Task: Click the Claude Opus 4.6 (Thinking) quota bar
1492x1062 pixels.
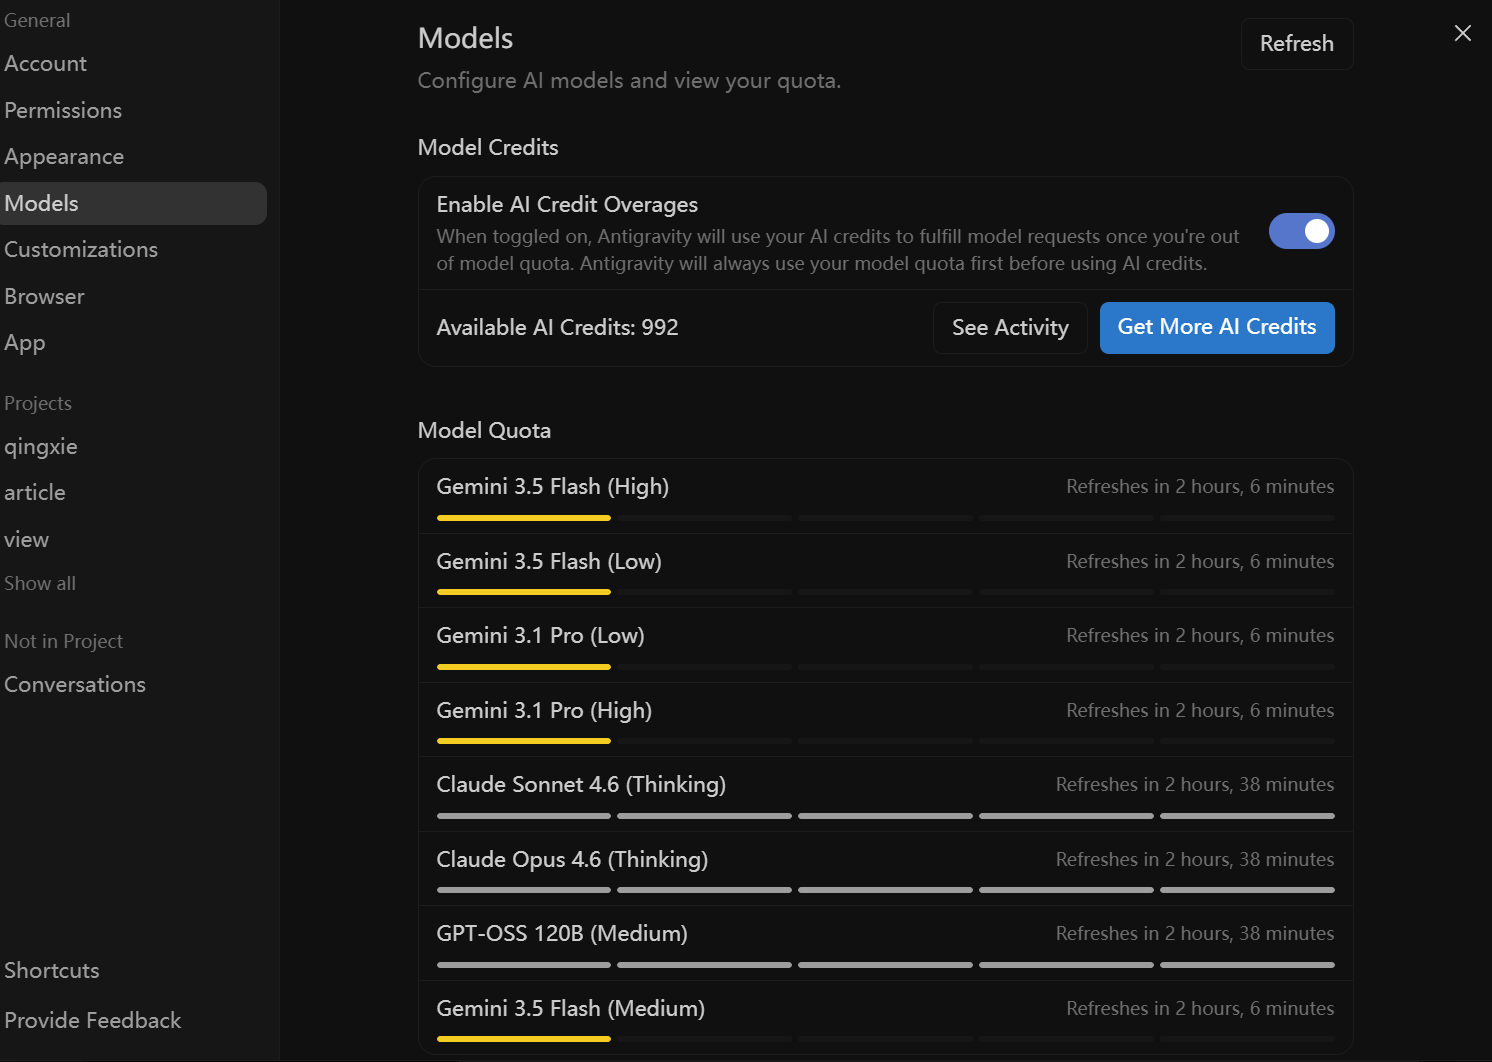Action: 886,890
